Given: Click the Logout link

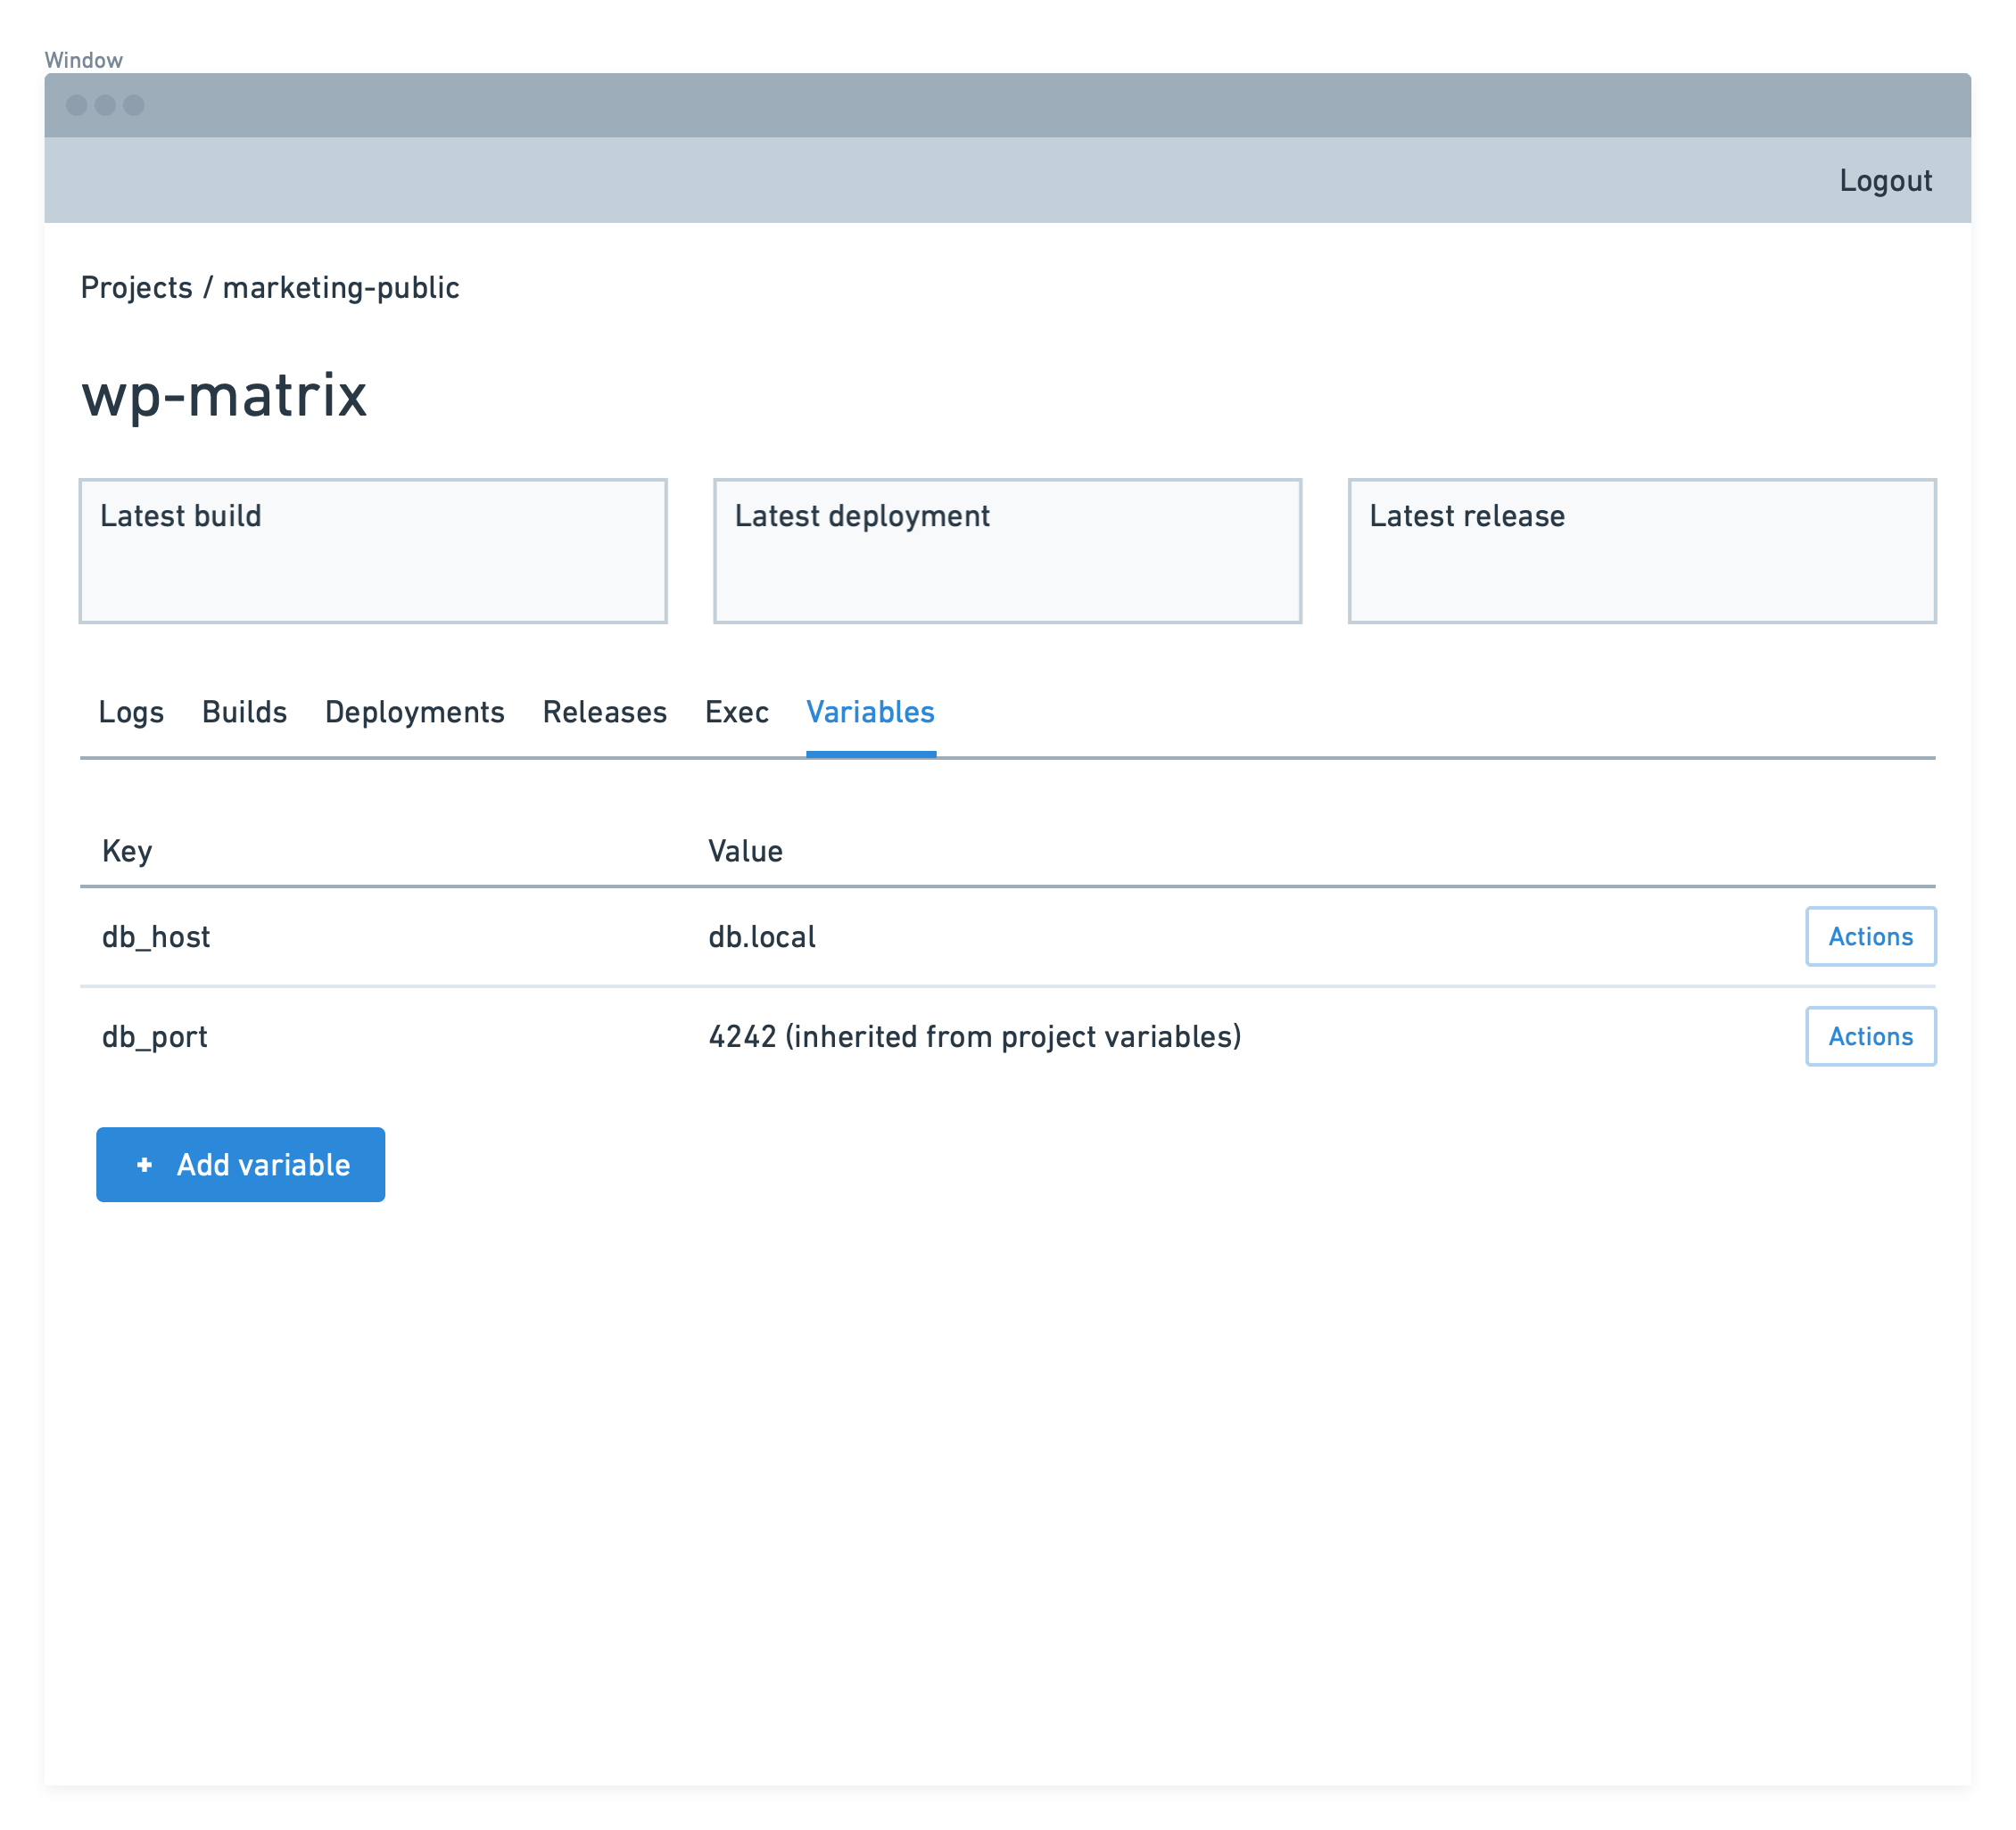Looking at the screenshot, I should point(1885,180).
